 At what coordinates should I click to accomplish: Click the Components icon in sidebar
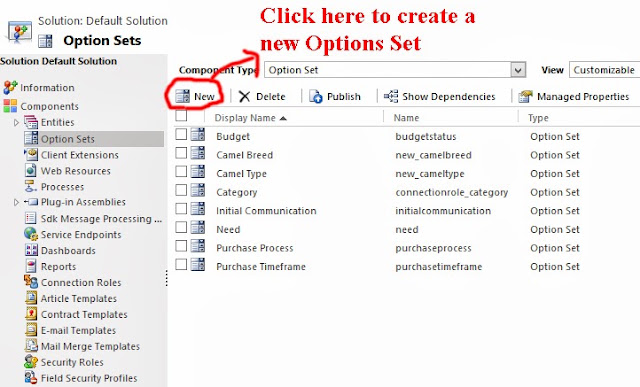[10, 106]
